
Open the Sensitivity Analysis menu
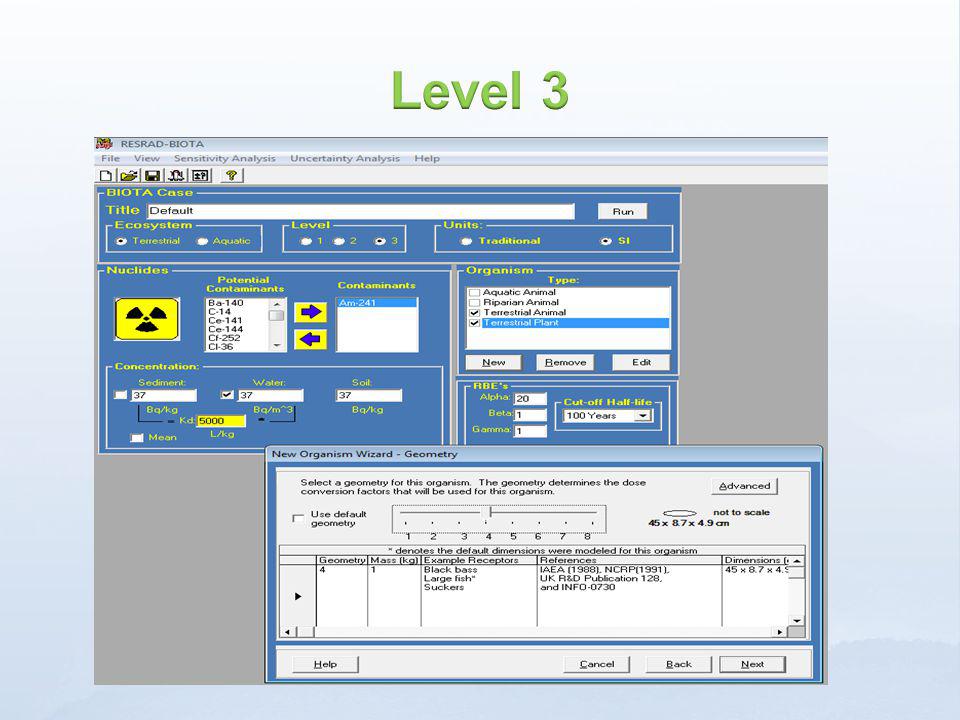(x=225, y=159)
